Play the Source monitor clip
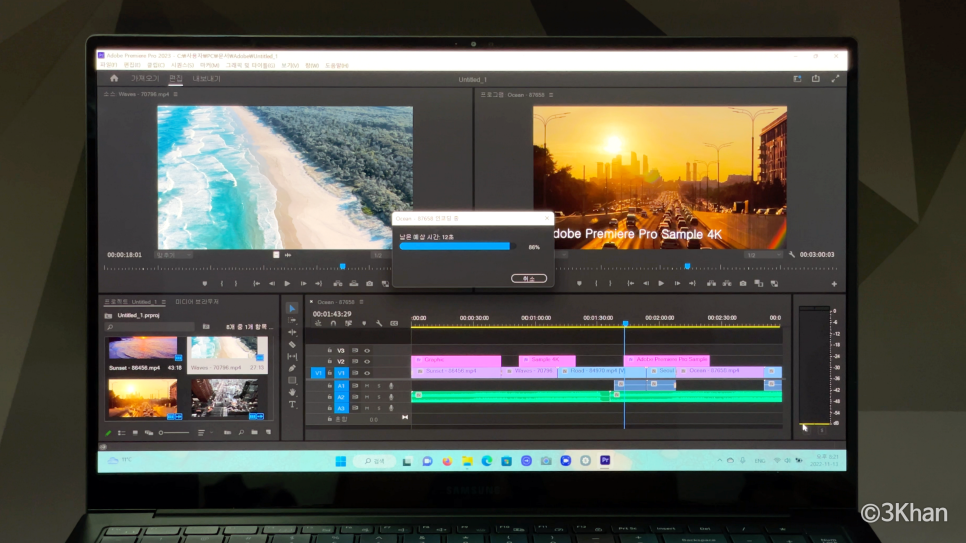Viewport: 966px width, 543px height. tap(287, 284)
